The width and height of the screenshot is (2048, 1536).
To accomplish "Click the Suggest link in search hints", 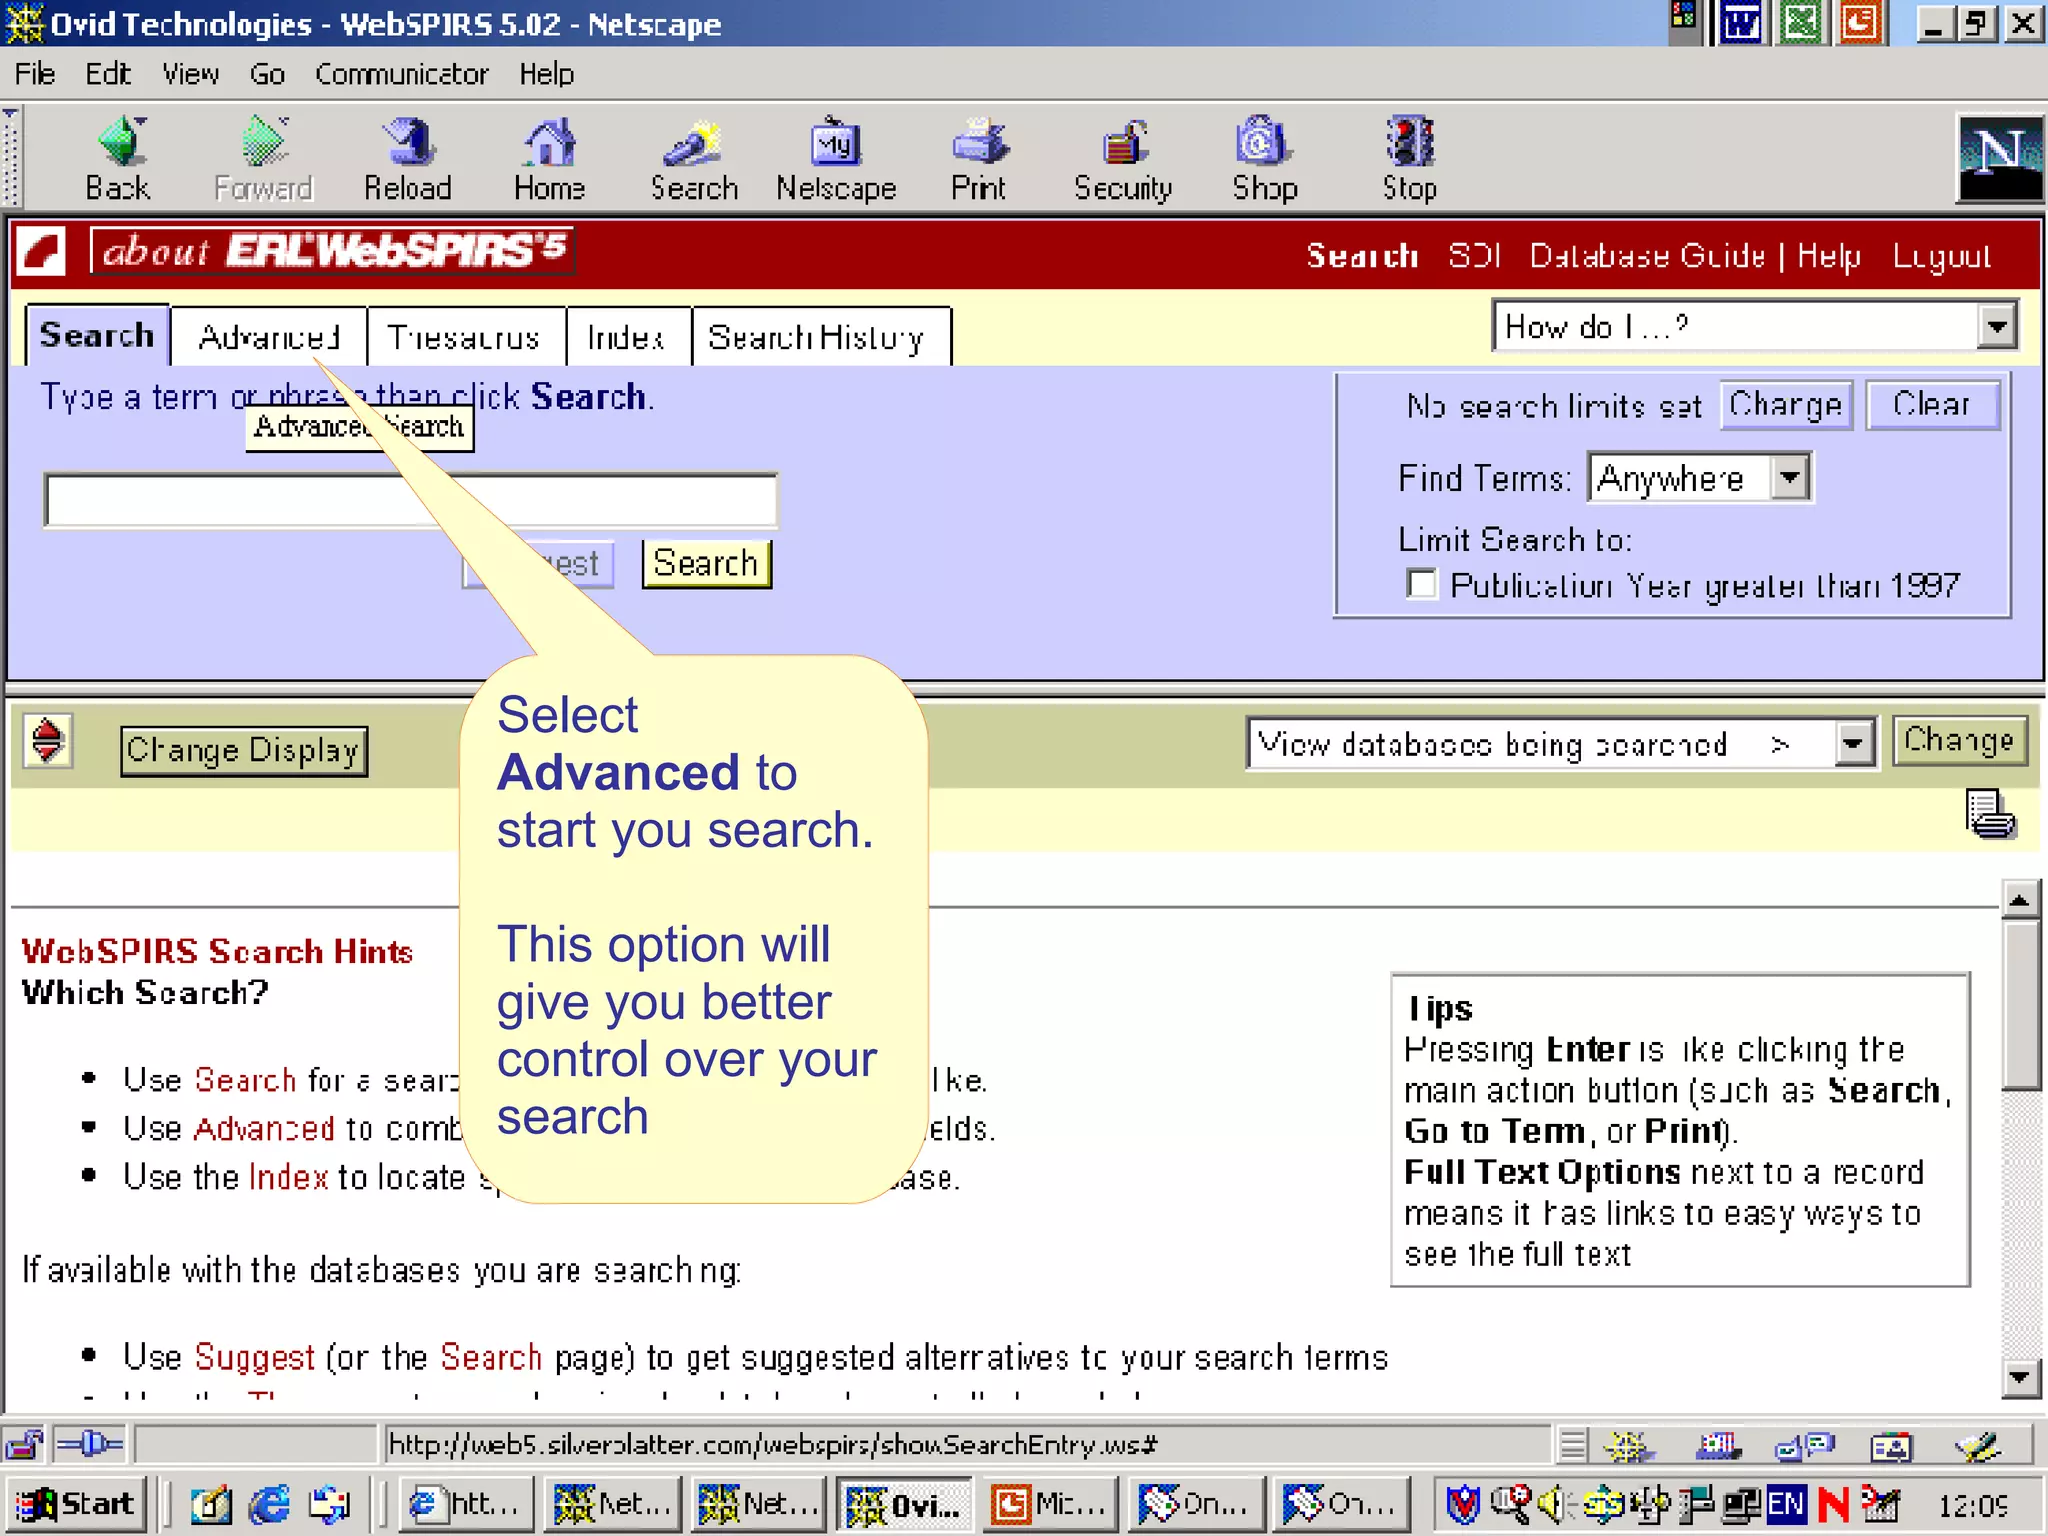I will click(x=254, y=1358).
